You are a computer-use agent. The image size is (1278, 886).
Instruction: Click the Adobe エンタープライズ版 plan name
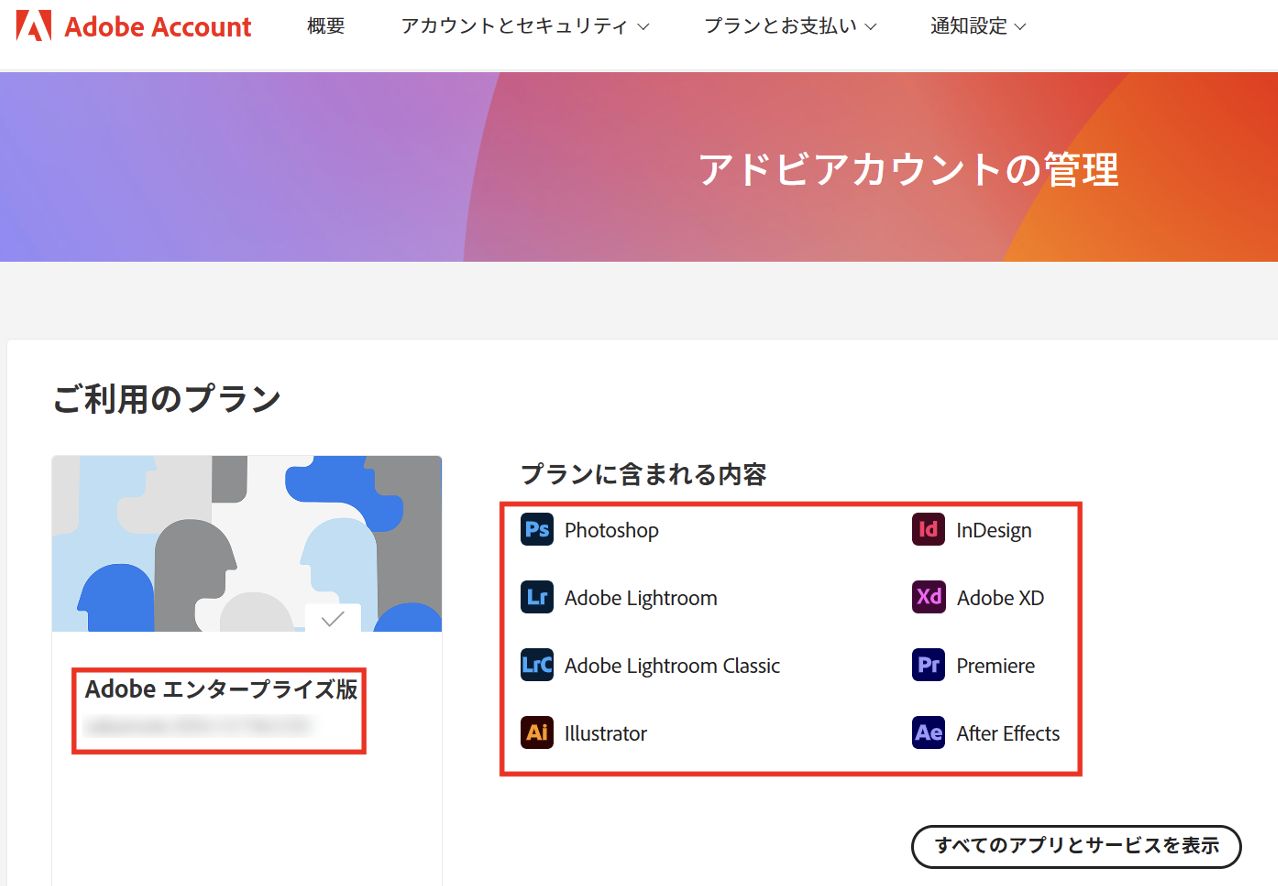click(221, 689)
